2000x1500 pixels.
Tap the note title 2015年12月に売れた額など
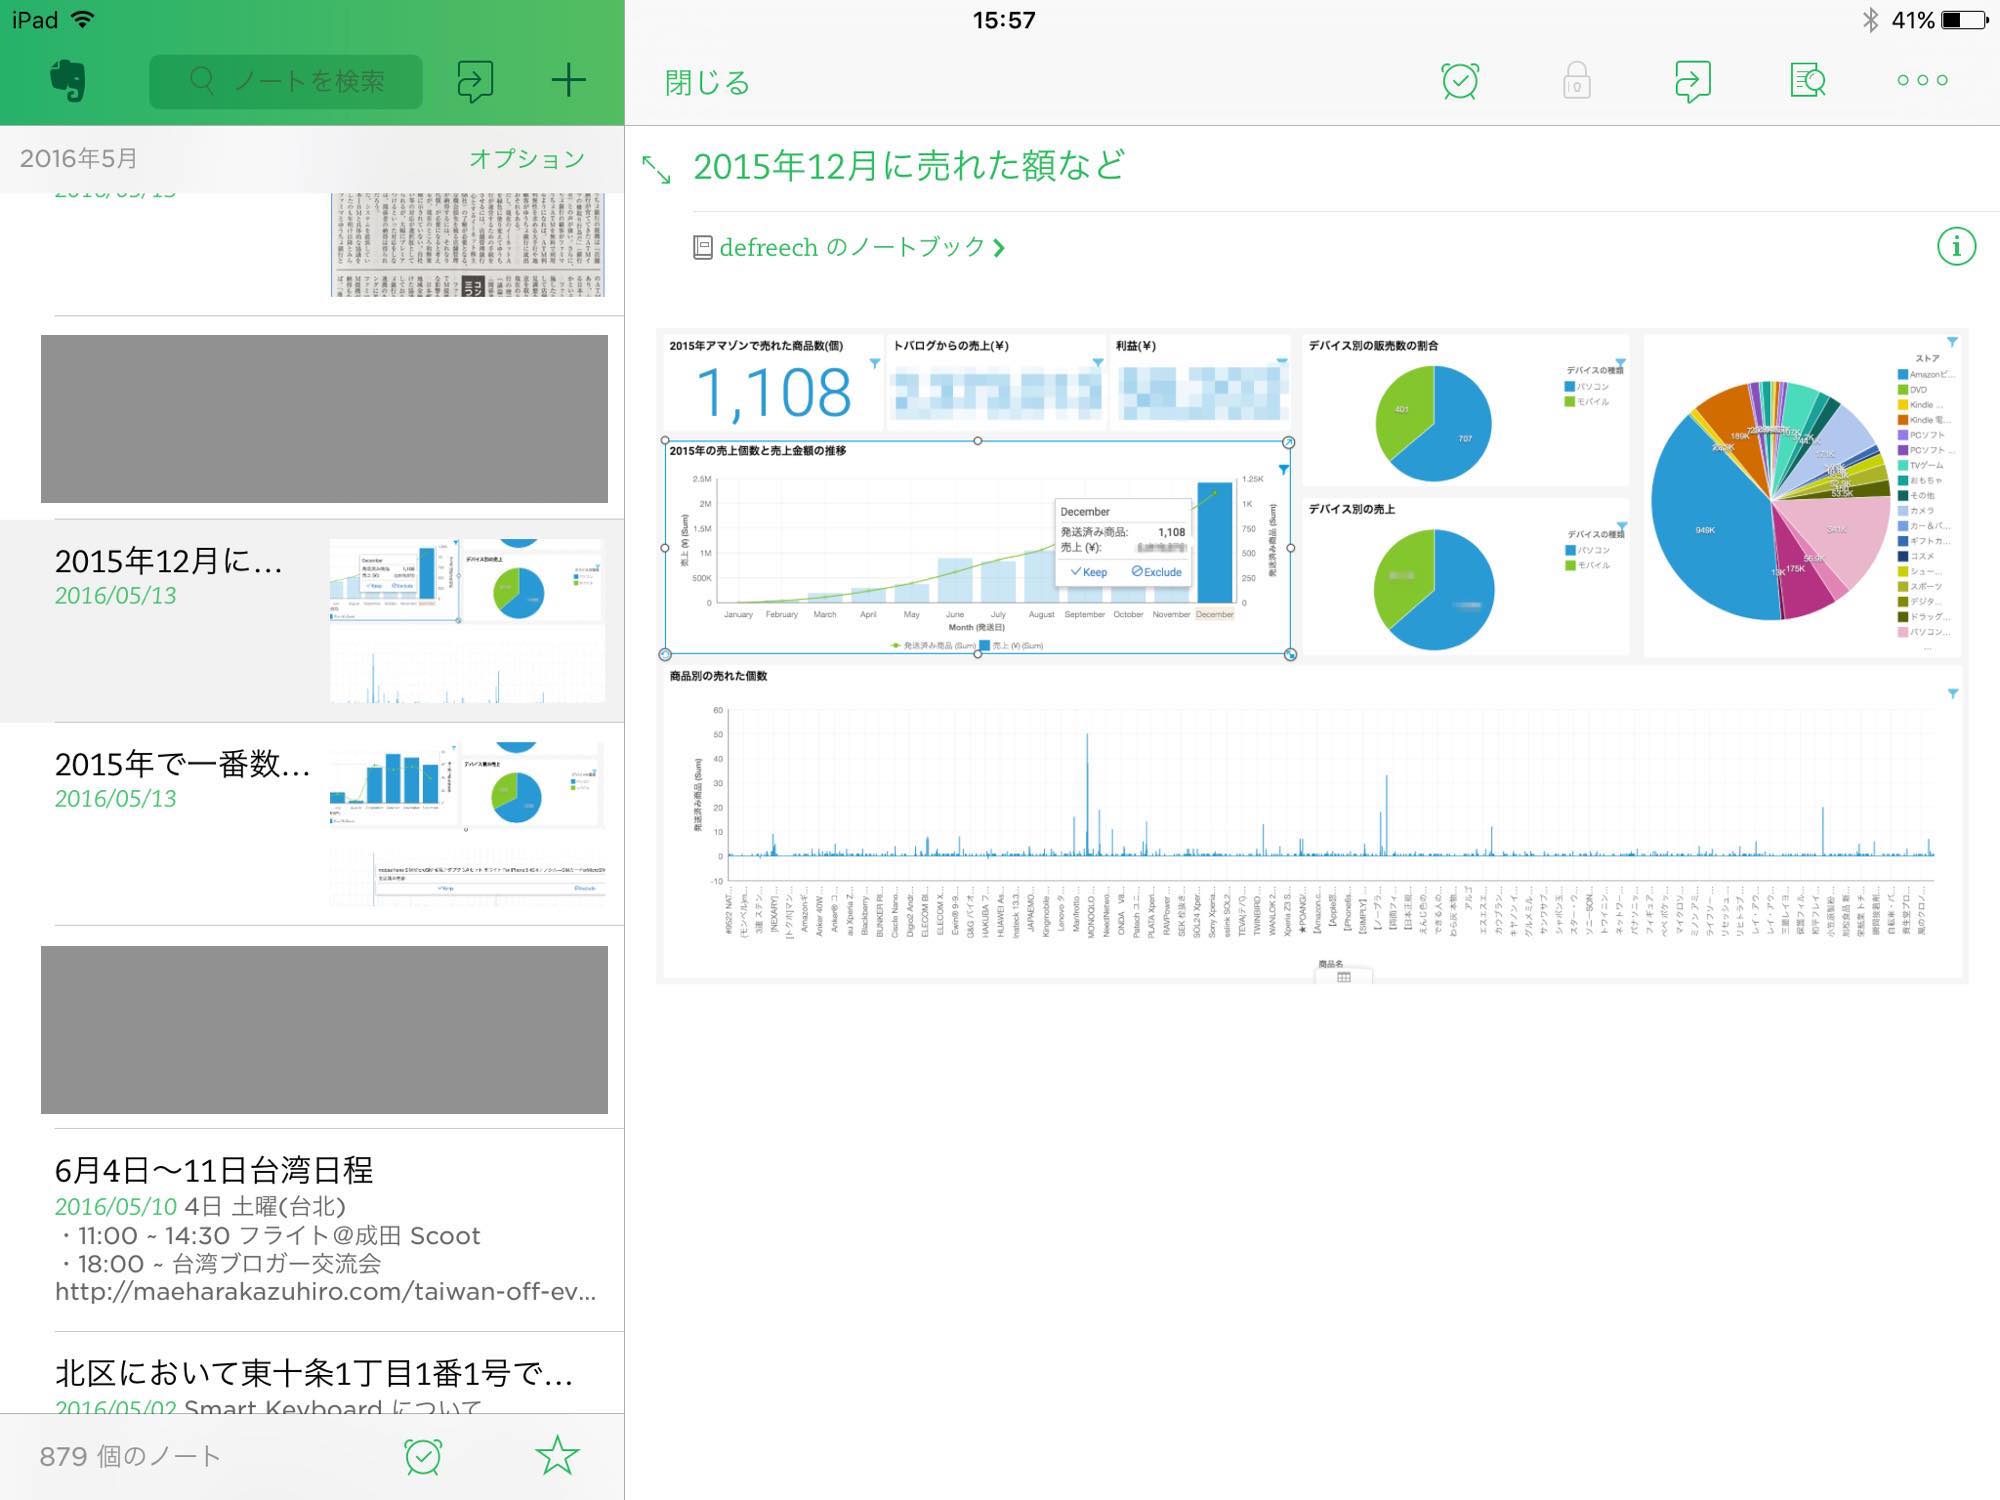pyautogui.click(x=909, y=166)
